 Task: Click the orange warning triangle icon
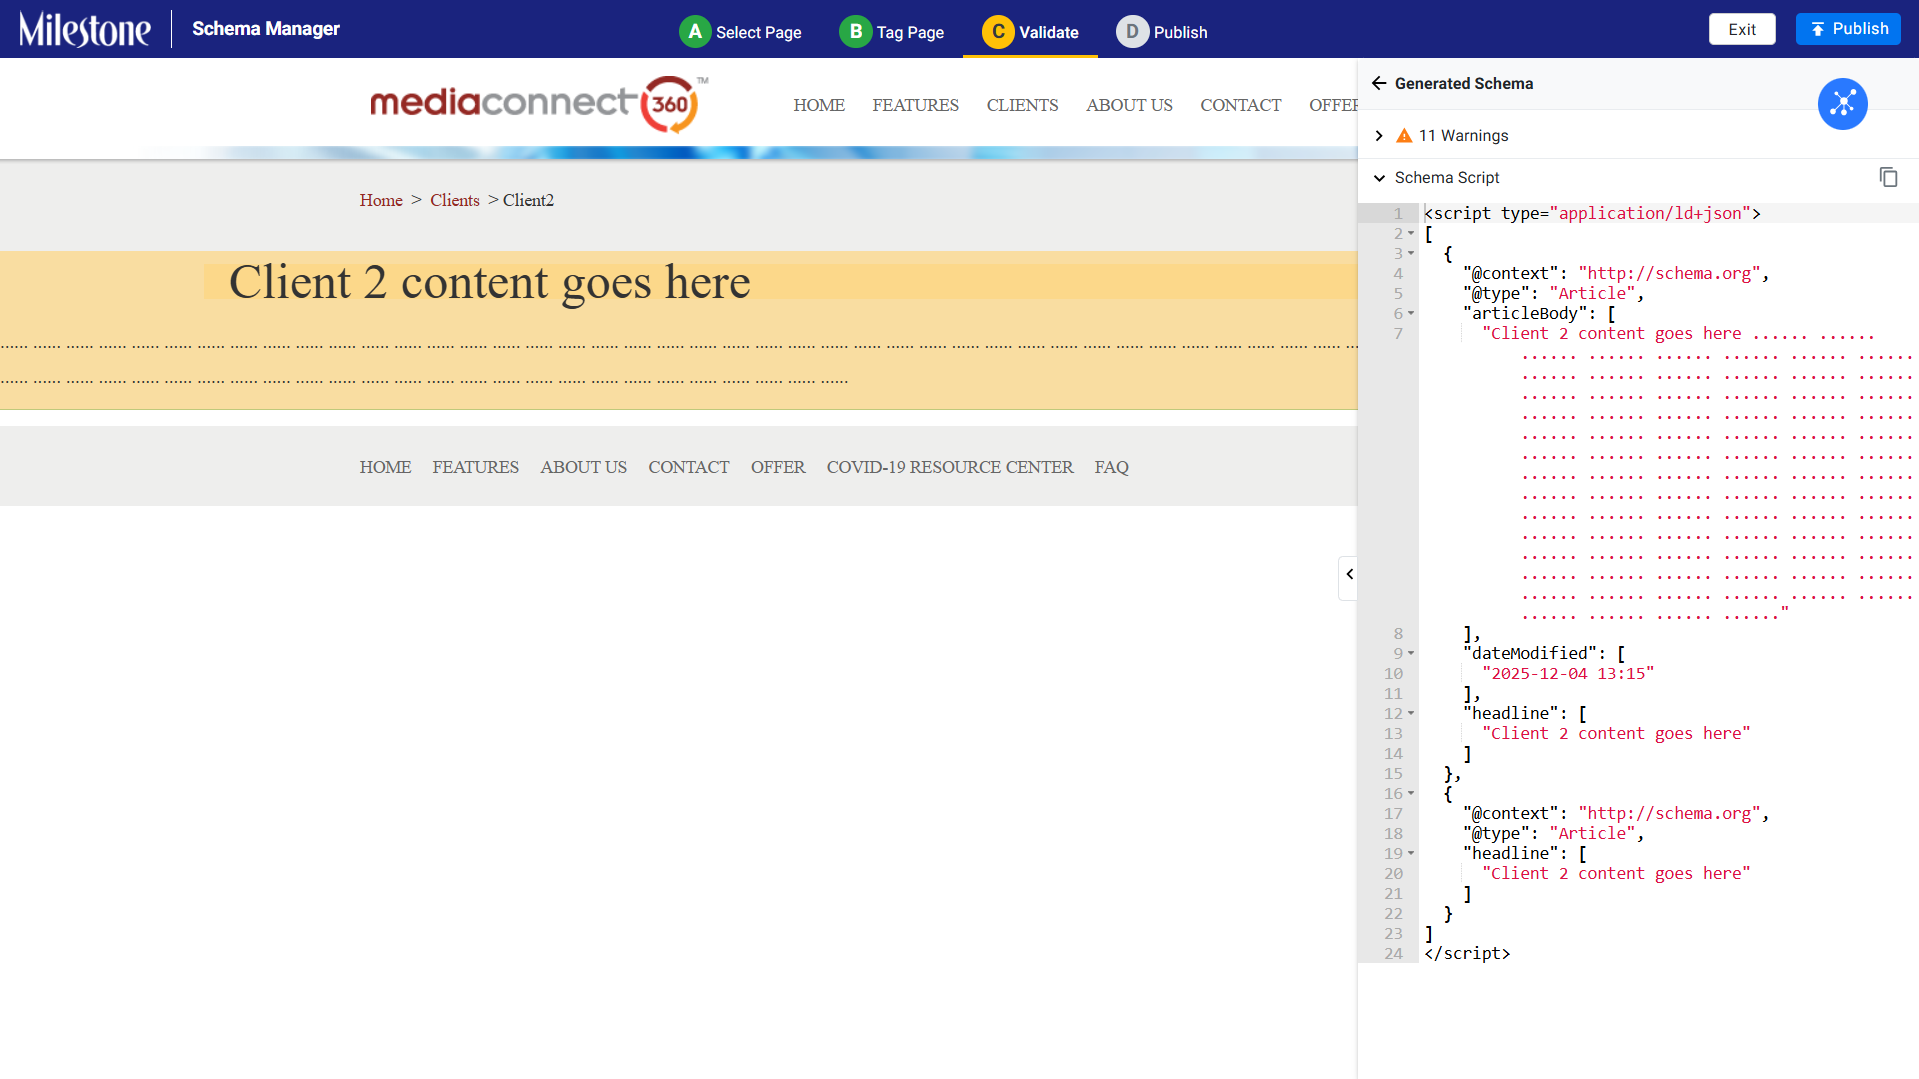pyautogui.click(x=1404, y=136)
